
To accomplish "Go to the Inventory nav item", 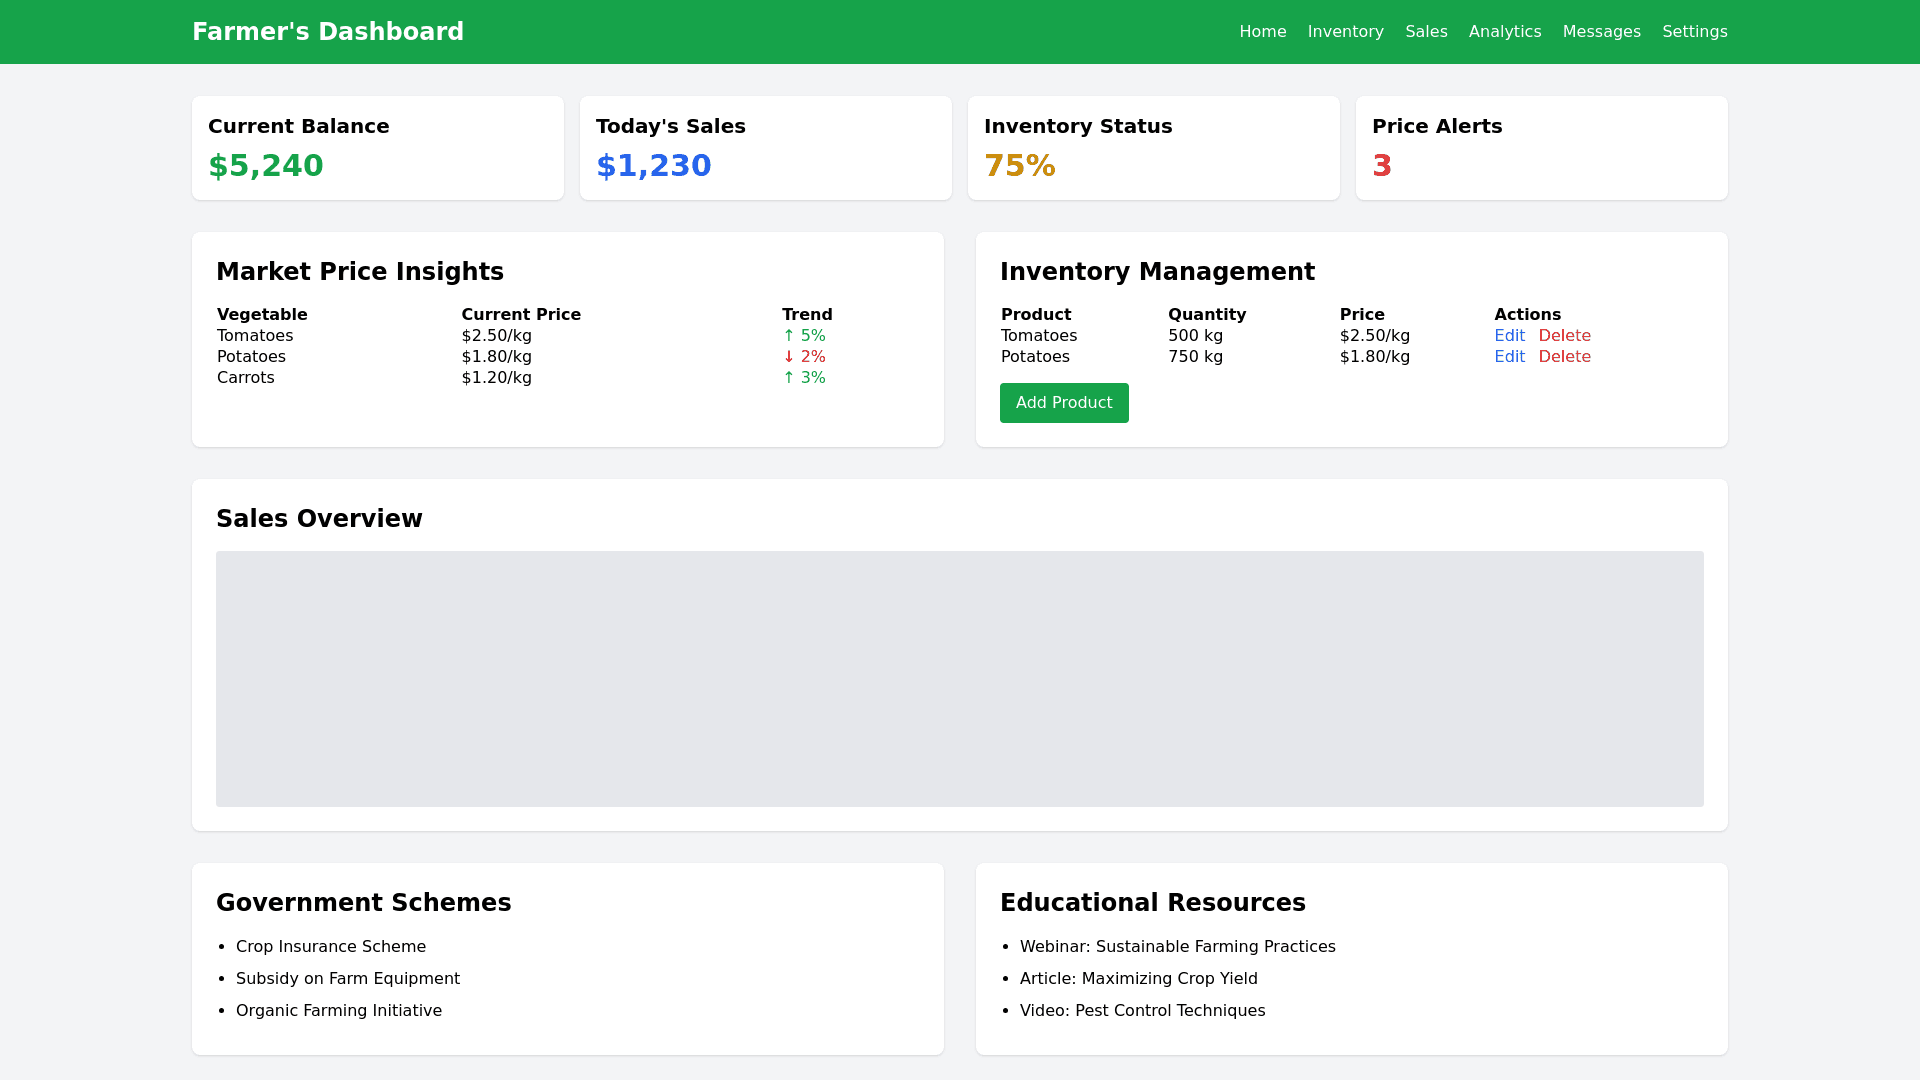I will [1345, 32].
